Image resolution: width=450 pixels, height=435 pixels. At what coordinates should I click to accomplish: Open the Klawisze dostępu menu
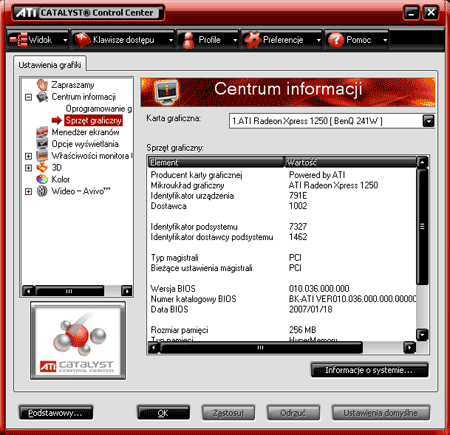tap(123, 40)
